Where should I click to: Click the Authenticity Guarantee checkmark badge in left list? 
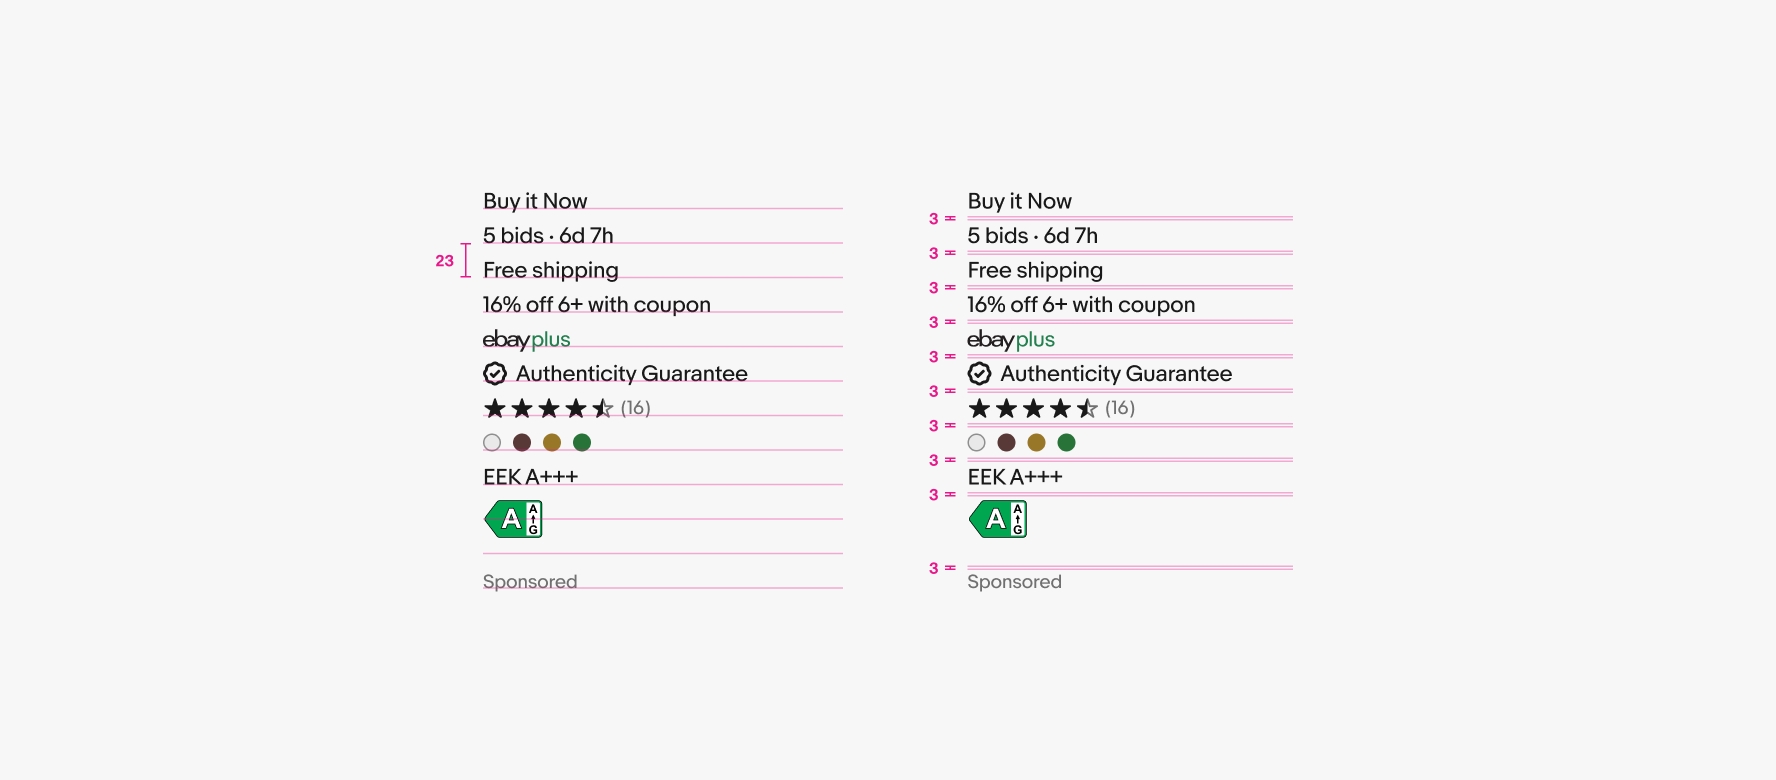point(495,374)
